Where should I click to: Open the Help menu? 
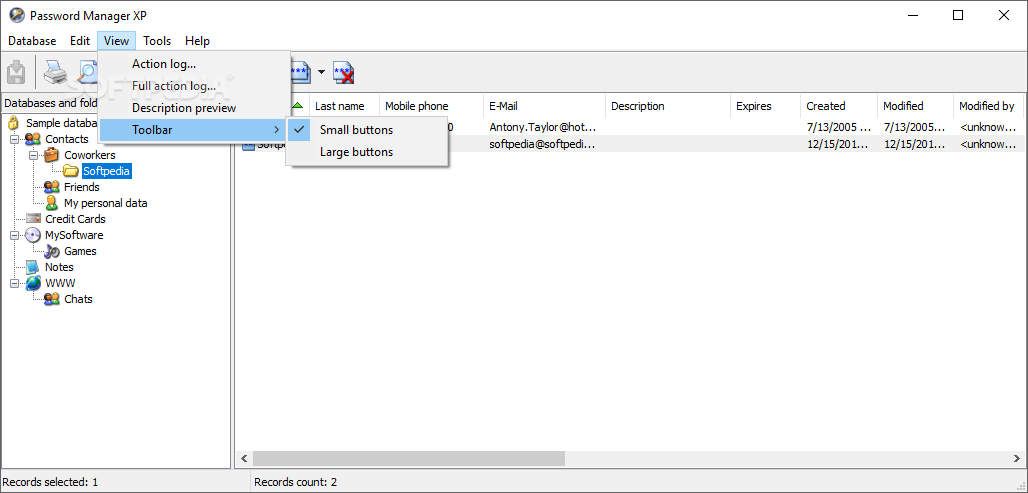[197, 41]
